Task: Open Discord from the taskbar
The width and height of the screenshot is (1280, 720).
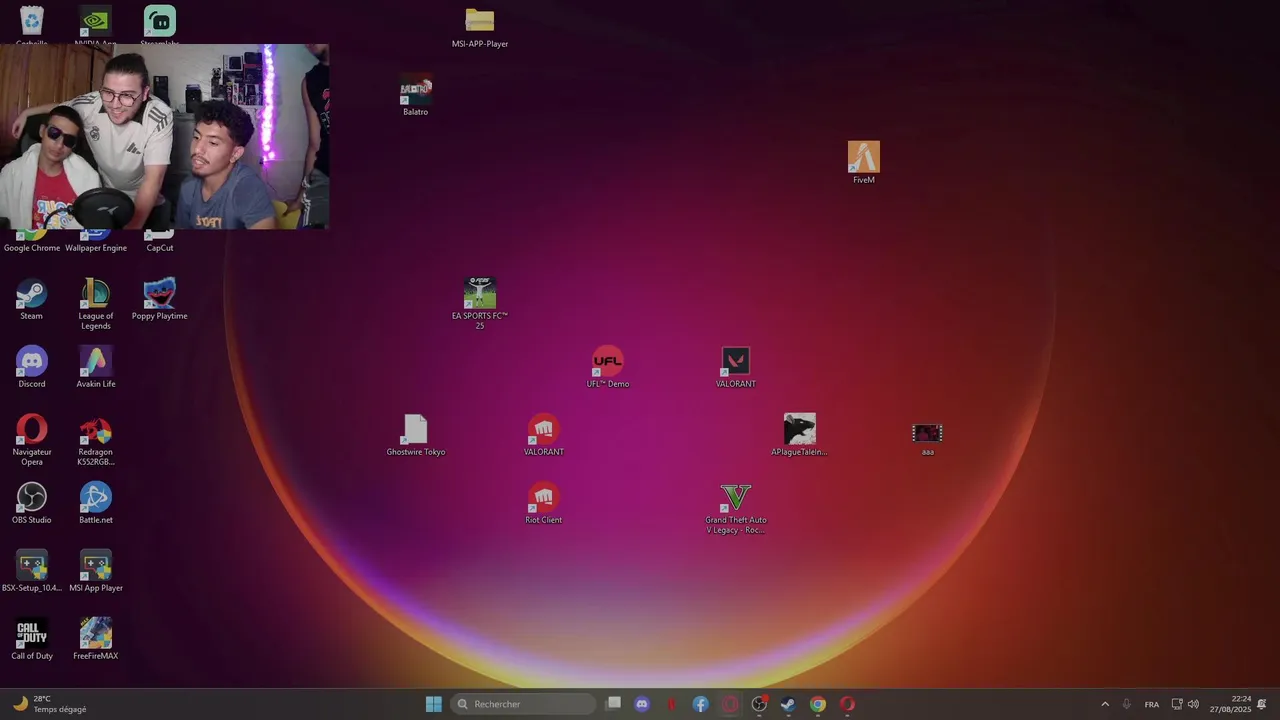Action: pos(642,704)
